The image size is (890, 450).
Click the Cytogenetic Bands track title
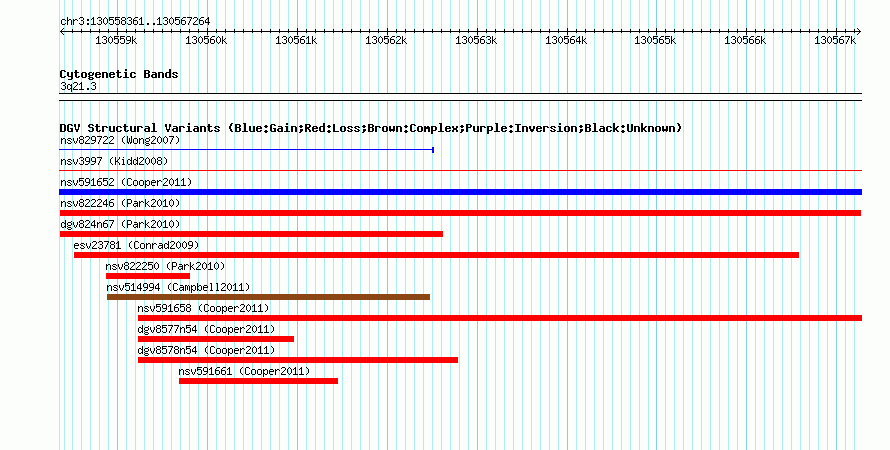(x=119, y=74)
